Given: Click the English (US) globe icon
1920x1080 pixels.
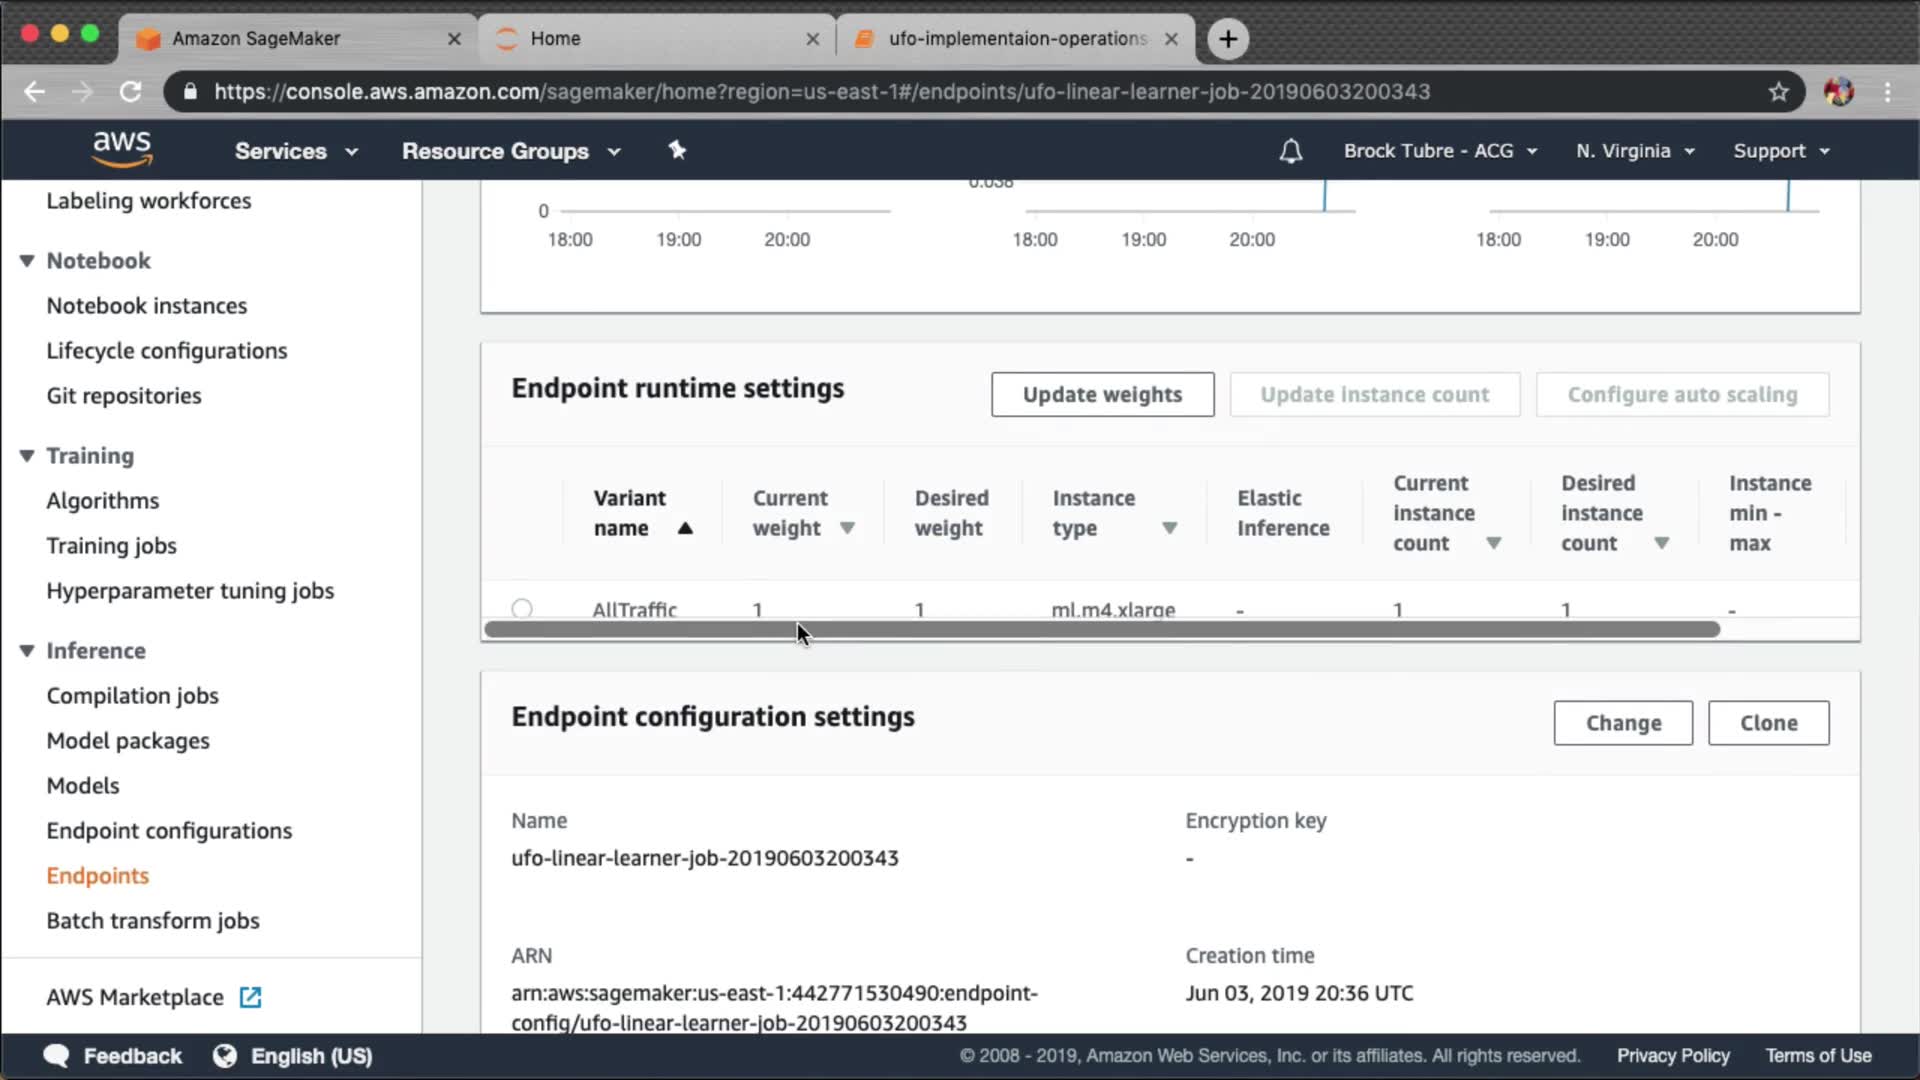Looking at the screenshot, I should pyautogui.click(x=225, y=1056).
